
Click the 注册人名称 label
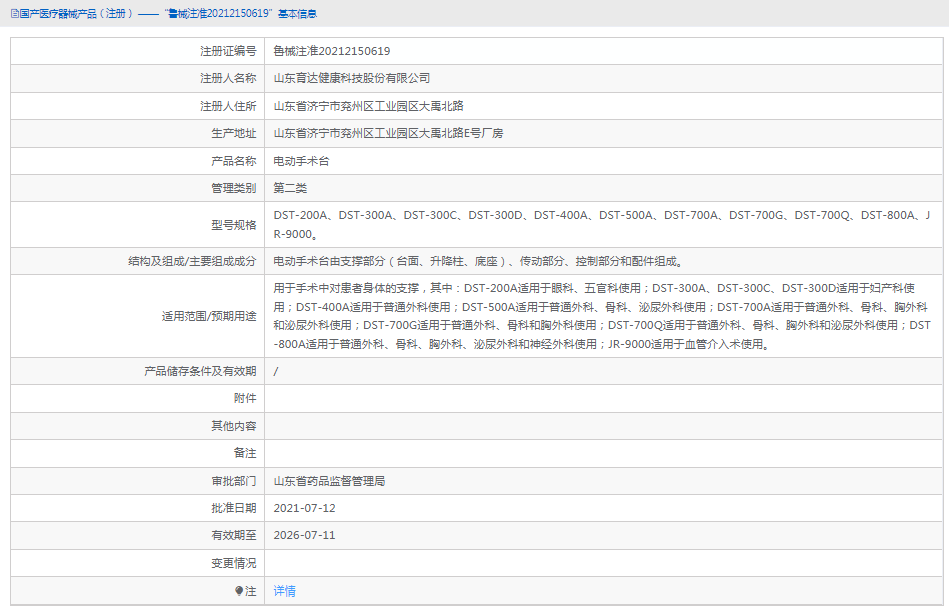(228, 78)
